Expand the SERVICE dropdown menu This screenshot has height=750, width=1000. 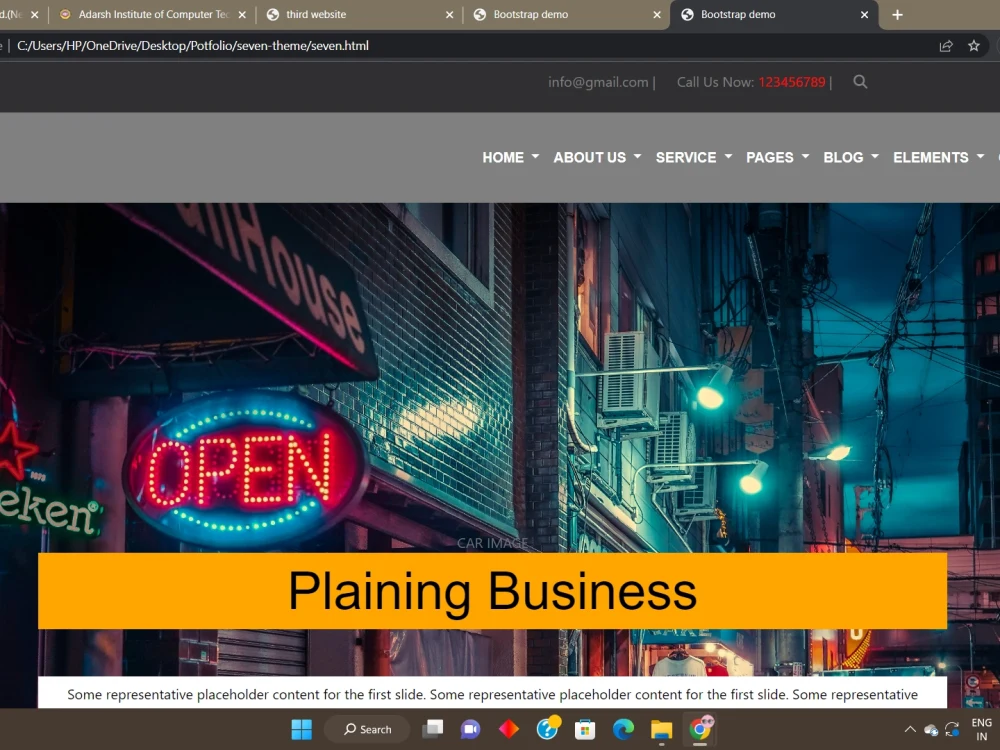(694, 158)
